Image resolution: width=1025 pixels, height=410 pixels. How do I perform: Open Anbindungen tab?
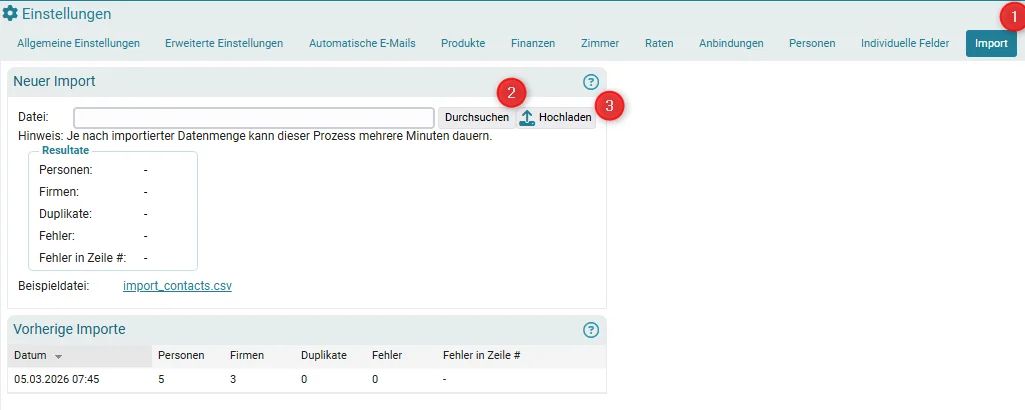point(731,43)
